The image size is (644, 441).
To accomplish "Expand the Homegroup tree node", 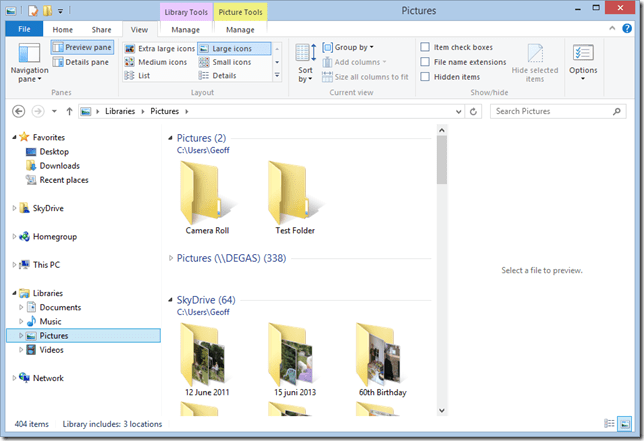I will click(14, 237).
